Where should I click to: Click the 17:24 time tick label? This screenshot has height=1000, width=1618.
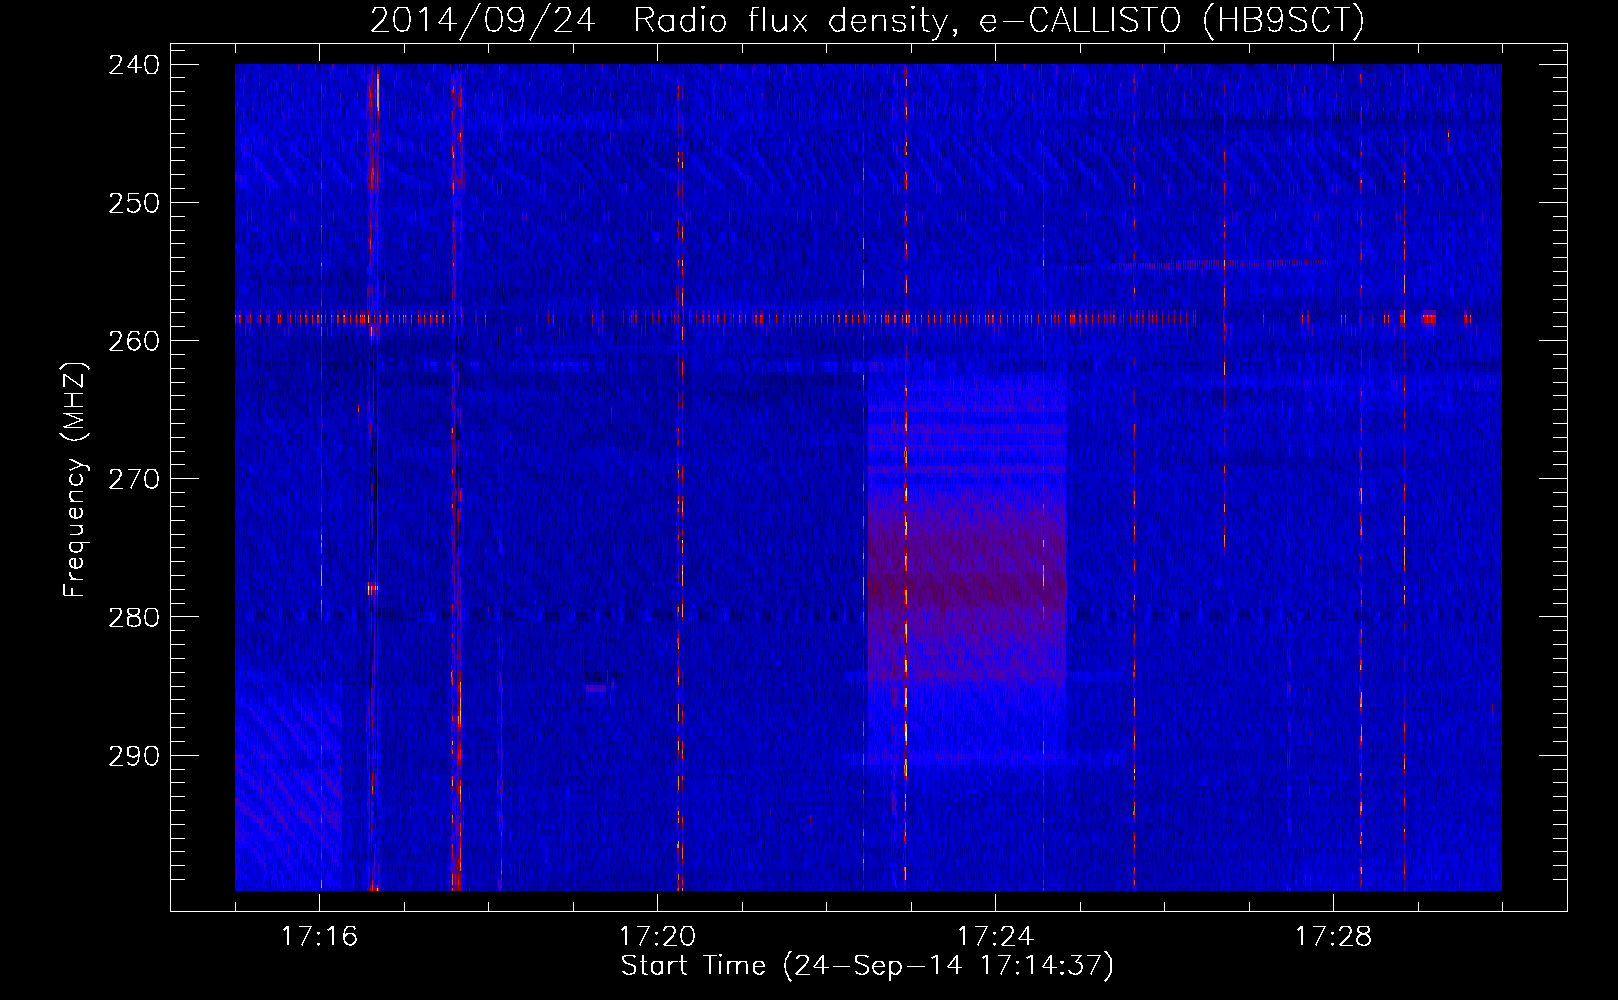tap(995, 937)
